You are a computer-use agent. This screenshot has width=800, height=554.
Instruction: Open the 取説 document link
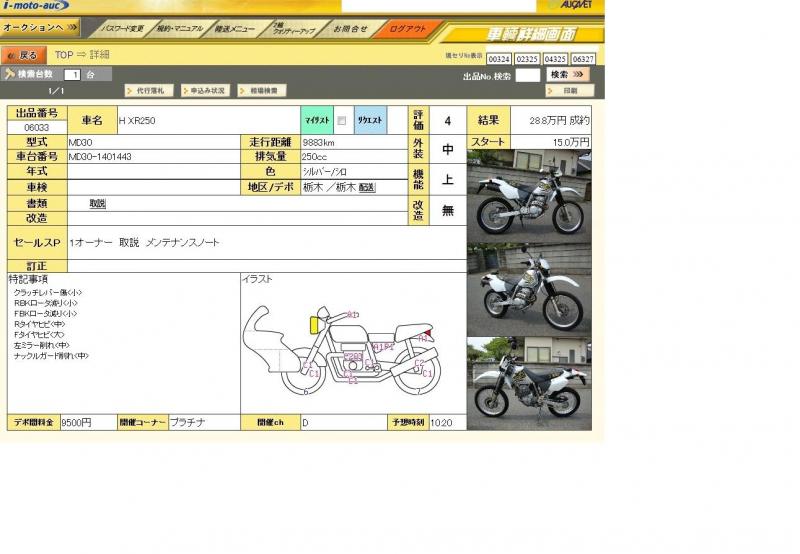tap(97, 204)
